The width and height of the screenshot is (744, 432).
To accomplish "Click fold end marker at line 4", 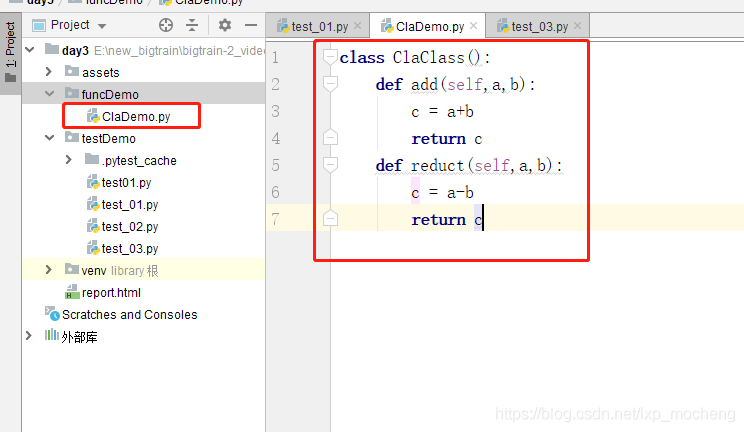I will (330, 138).
